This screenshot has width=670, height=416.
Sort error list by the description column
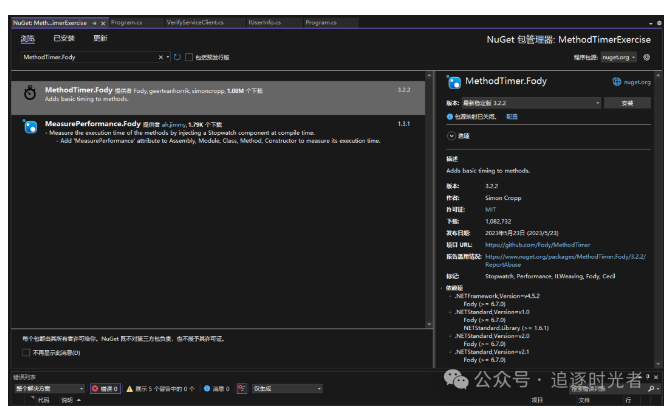tap(67, 400)
